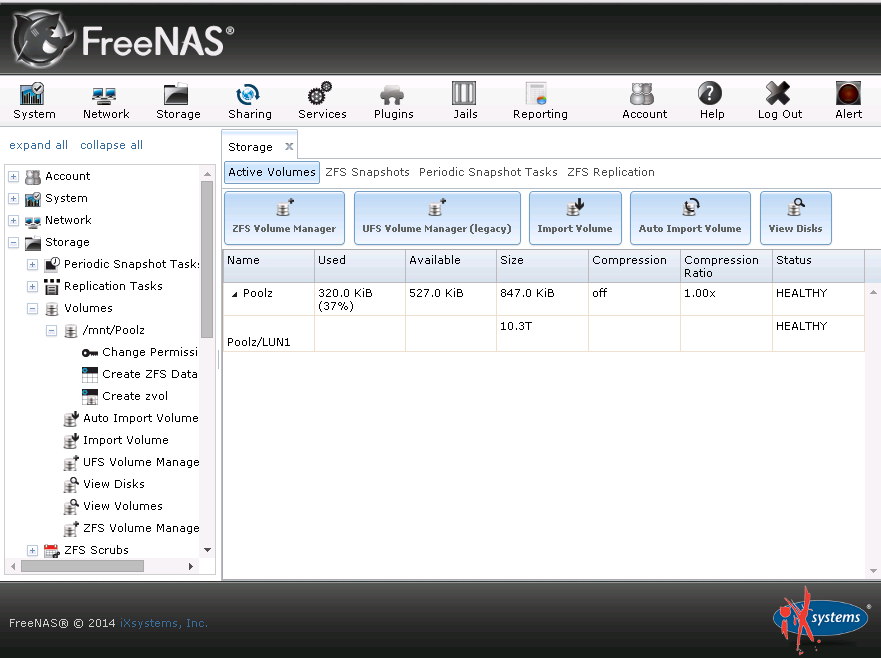The width and height of the screenshot is (881, 658).
Task: Click the ZFS Volume Manager button
Action: click(284, 218)
